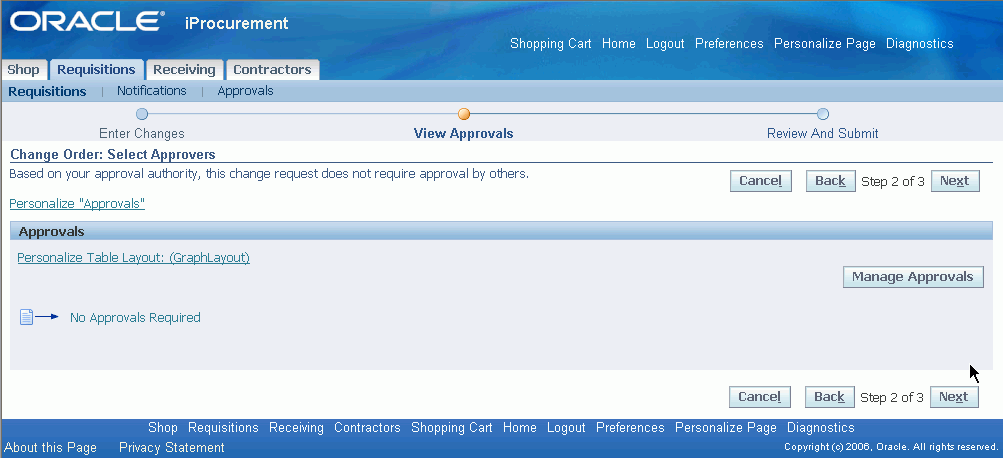Click Personalize Page in the header

pyautogui.click(x=825, y=43)
